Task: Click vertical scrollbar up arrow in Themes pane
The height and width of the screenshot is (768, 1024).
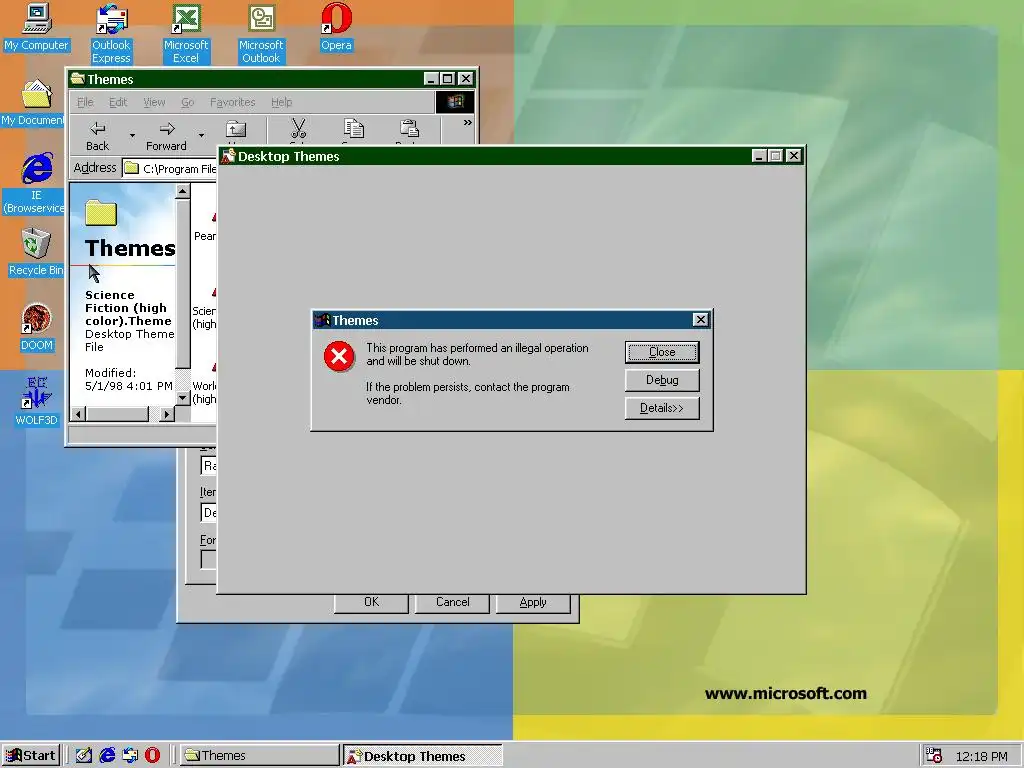Action: coord(183,191)
